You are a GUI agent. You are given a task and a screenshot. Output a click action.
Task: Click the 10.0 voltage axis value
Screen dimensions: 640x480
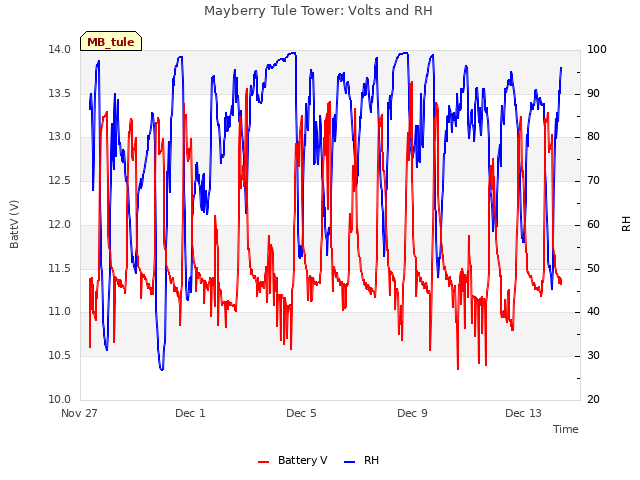click(60, 400)
